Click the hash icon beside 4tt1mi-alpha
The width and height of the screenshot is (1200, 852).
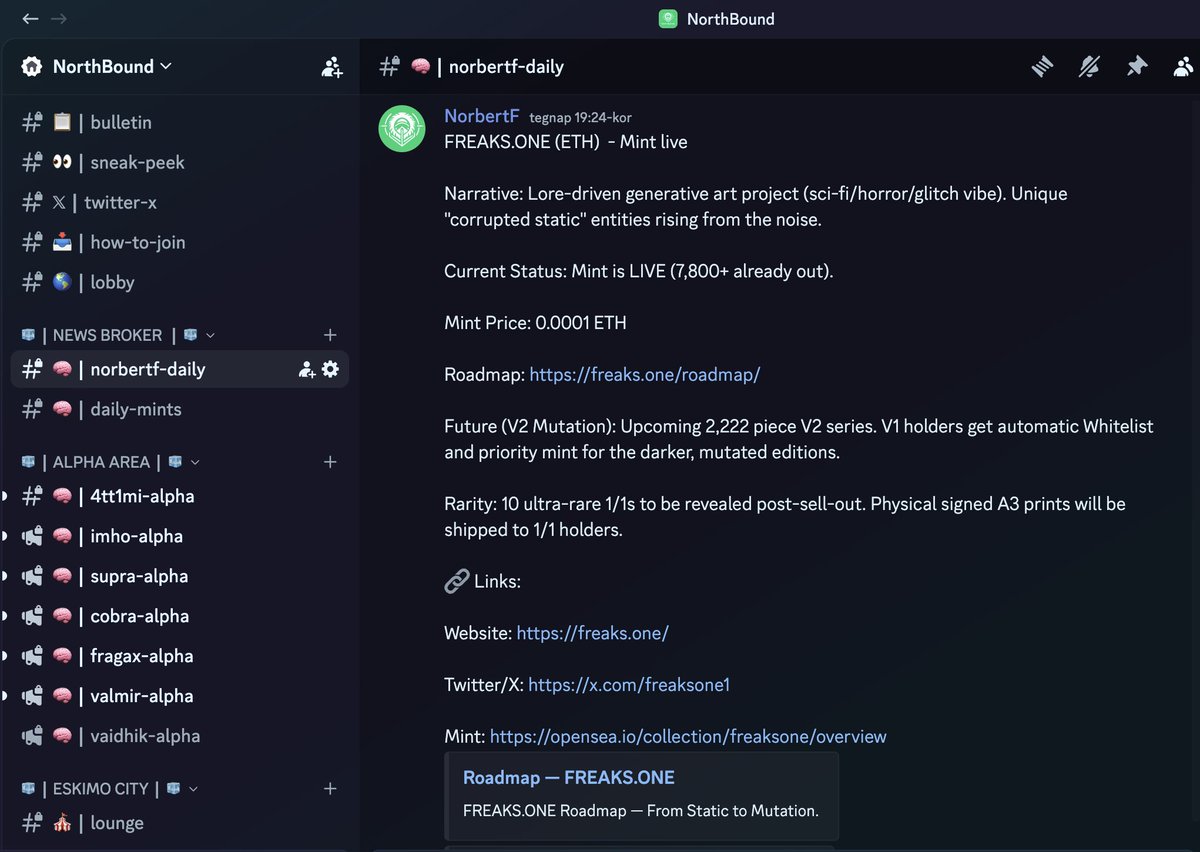coord(32,496)
